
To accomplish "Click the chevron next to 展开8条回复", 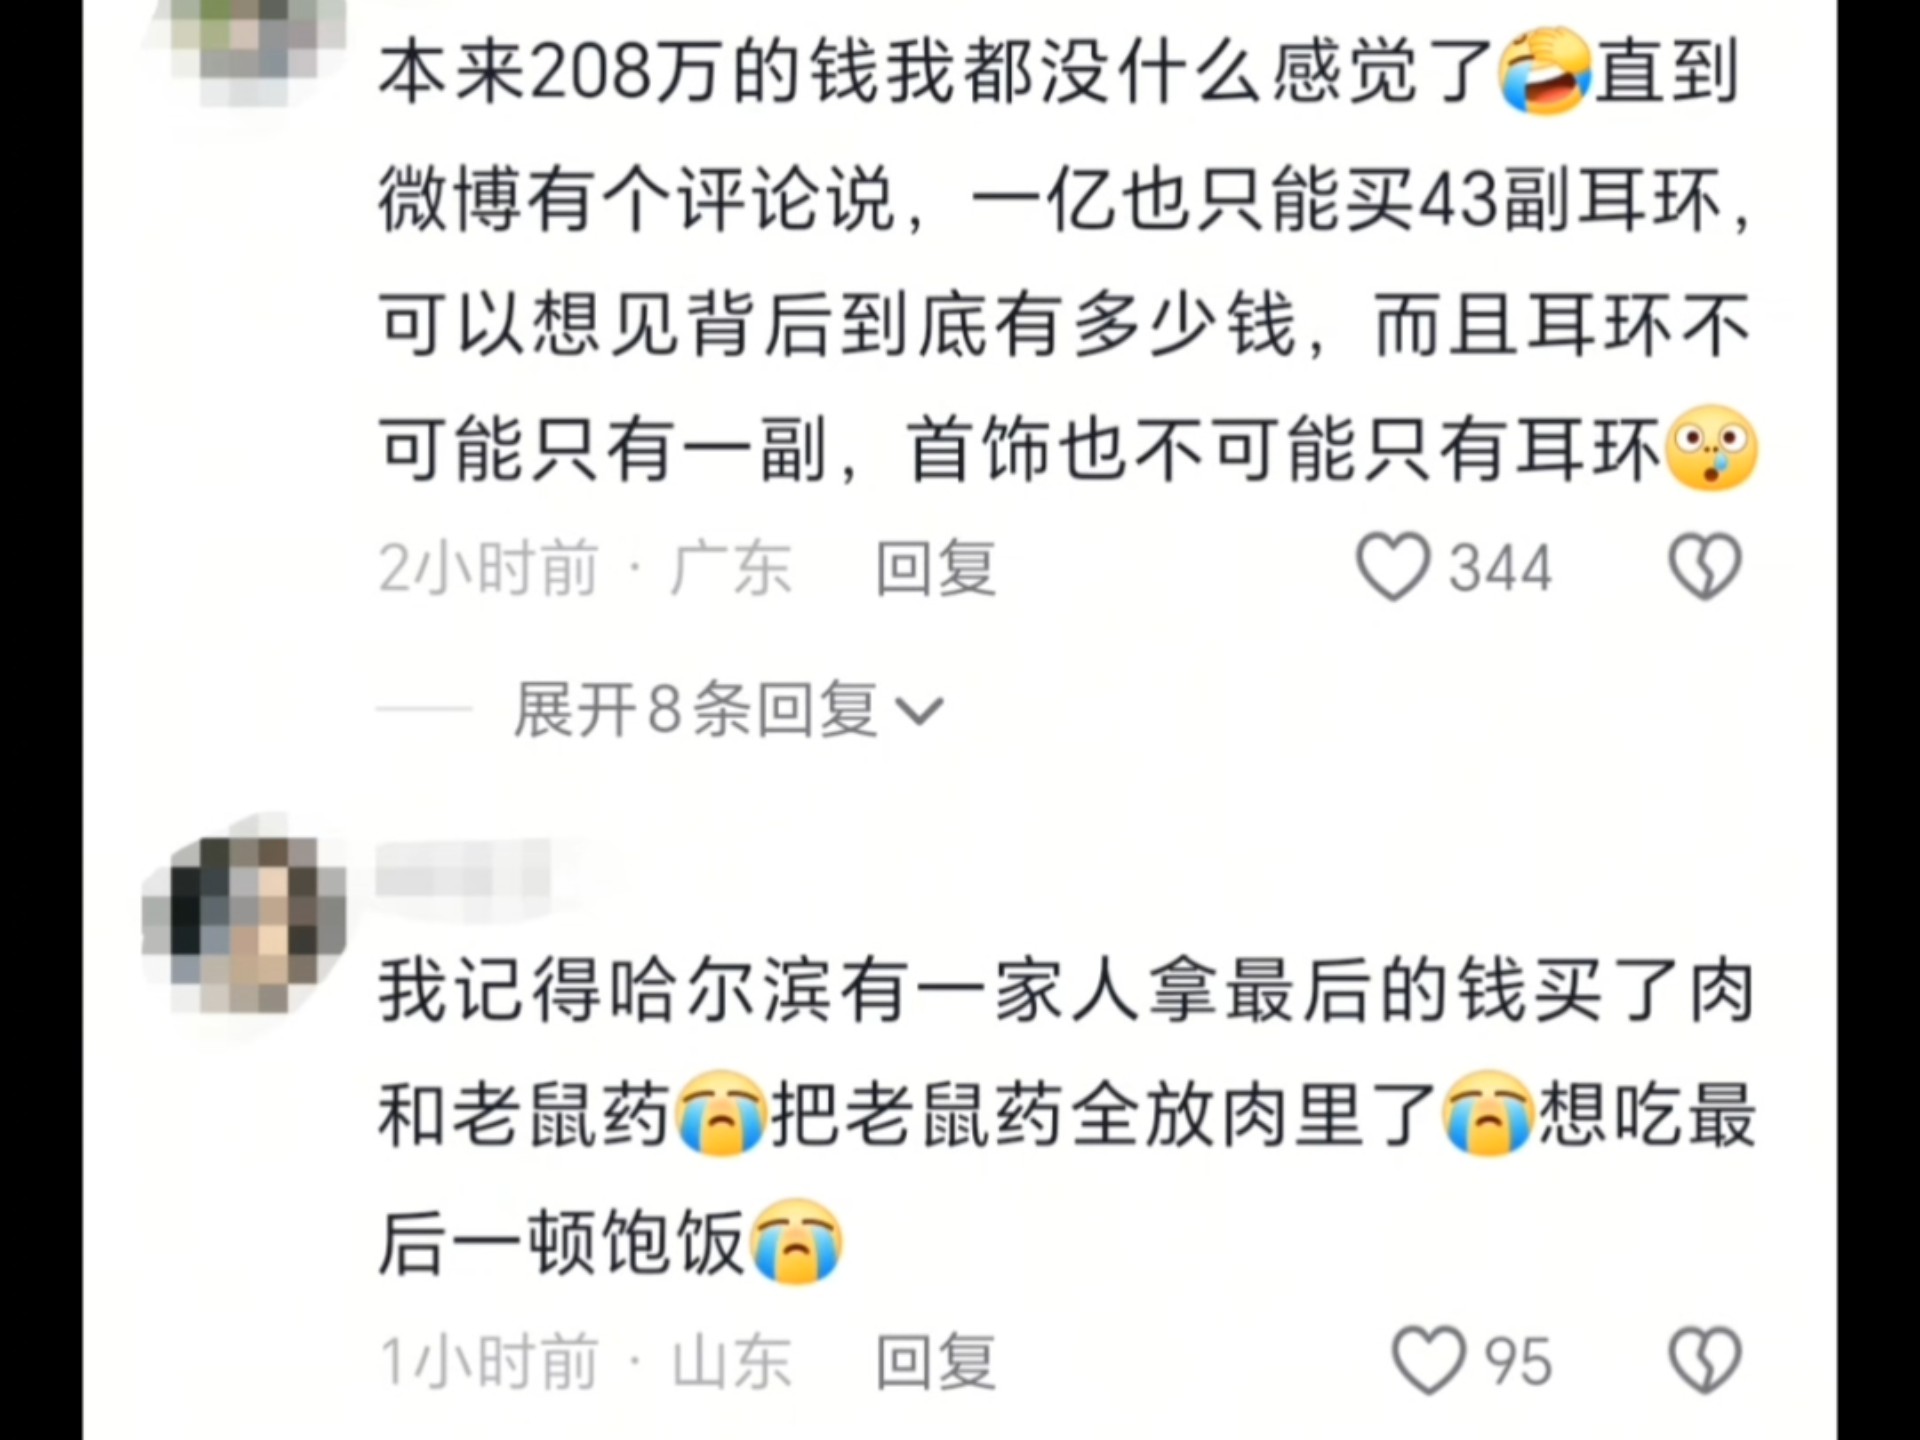I will pyautogui.click(x=920, y=712).
